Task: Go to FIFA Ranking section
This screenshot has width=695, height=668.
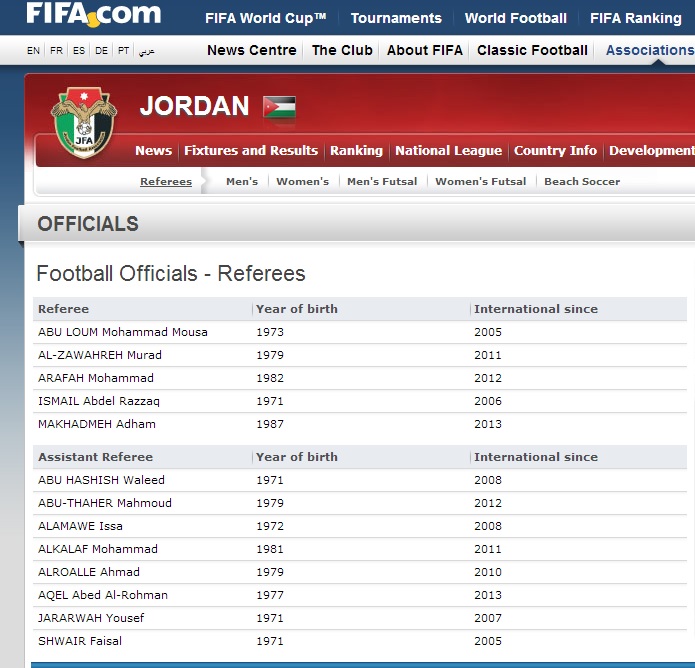Action: 635,18
